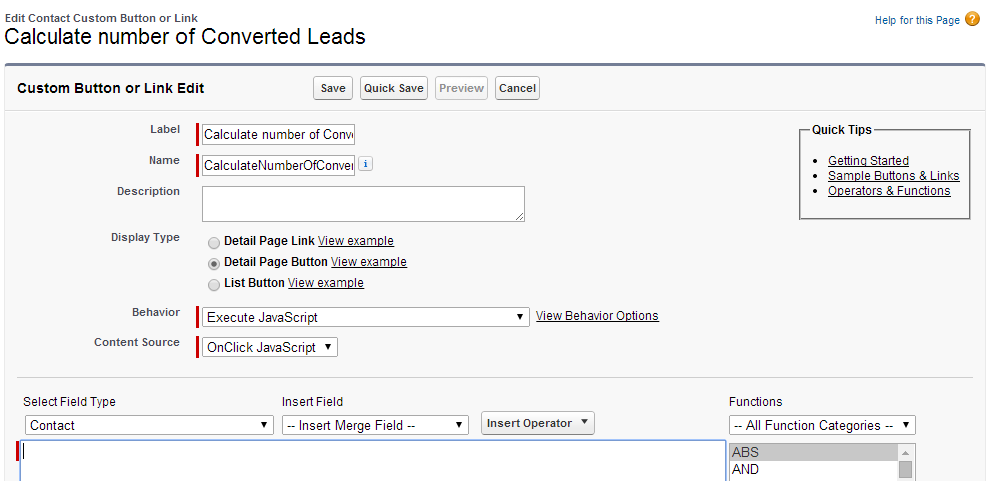
Task: Select the Detail Page Link radio button
Action: tap(214, 242)
